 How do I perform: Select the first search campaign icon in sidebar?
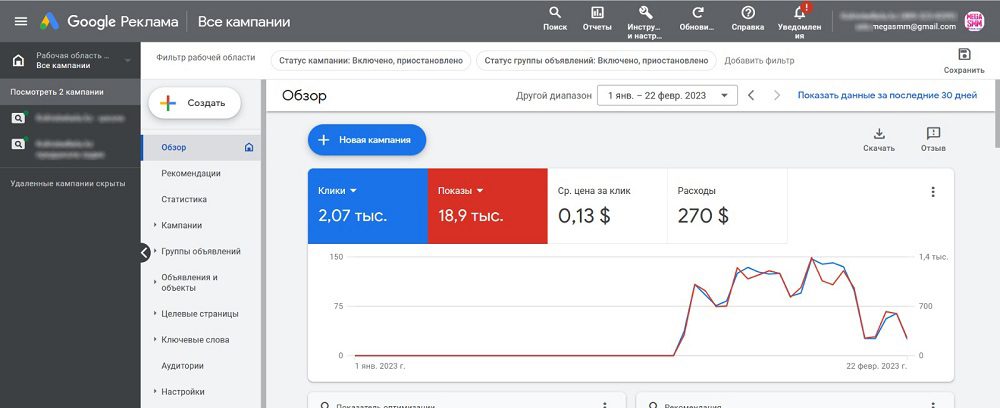(18, 117)
